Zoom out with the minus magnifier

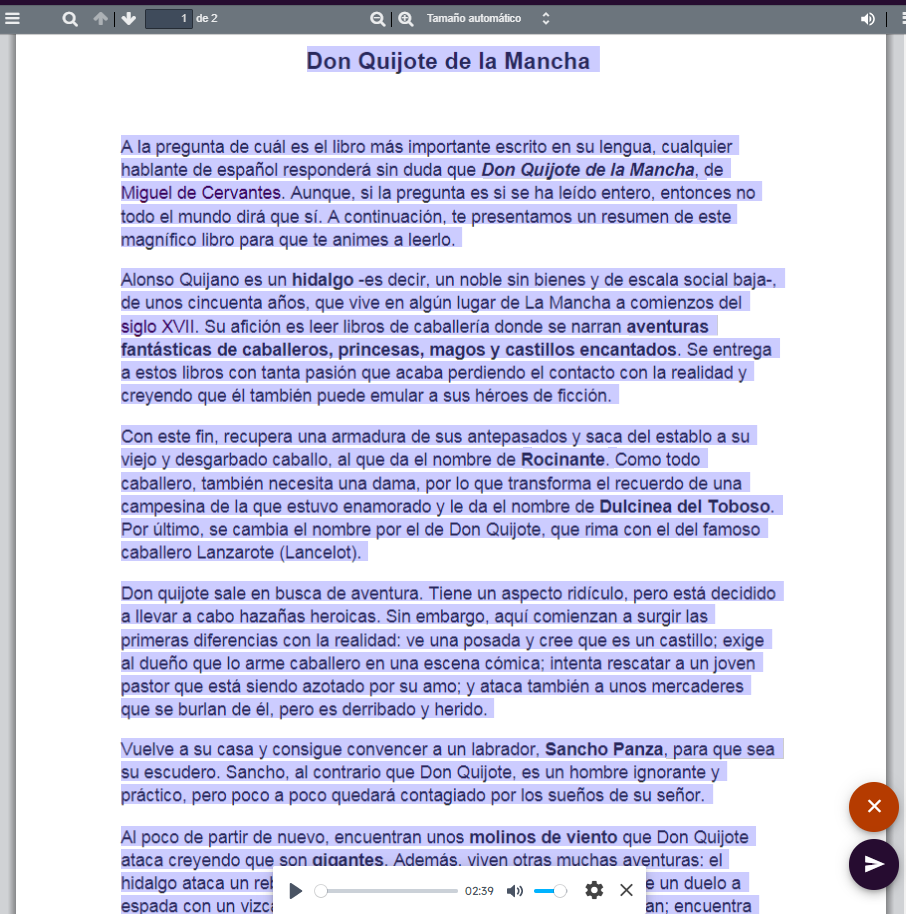click(x=378, y=19)
